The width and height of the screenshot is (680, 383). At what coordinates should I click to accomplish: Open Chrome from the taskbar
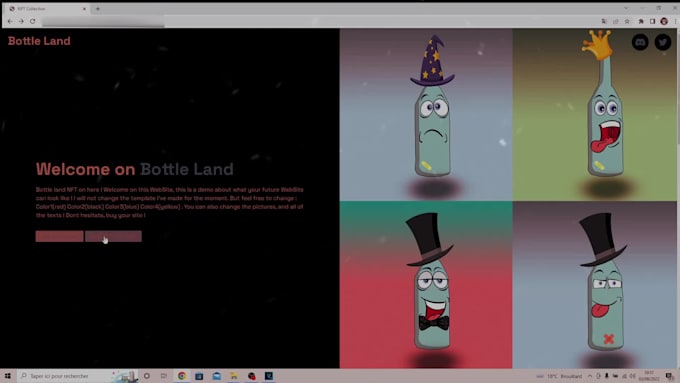182,376
